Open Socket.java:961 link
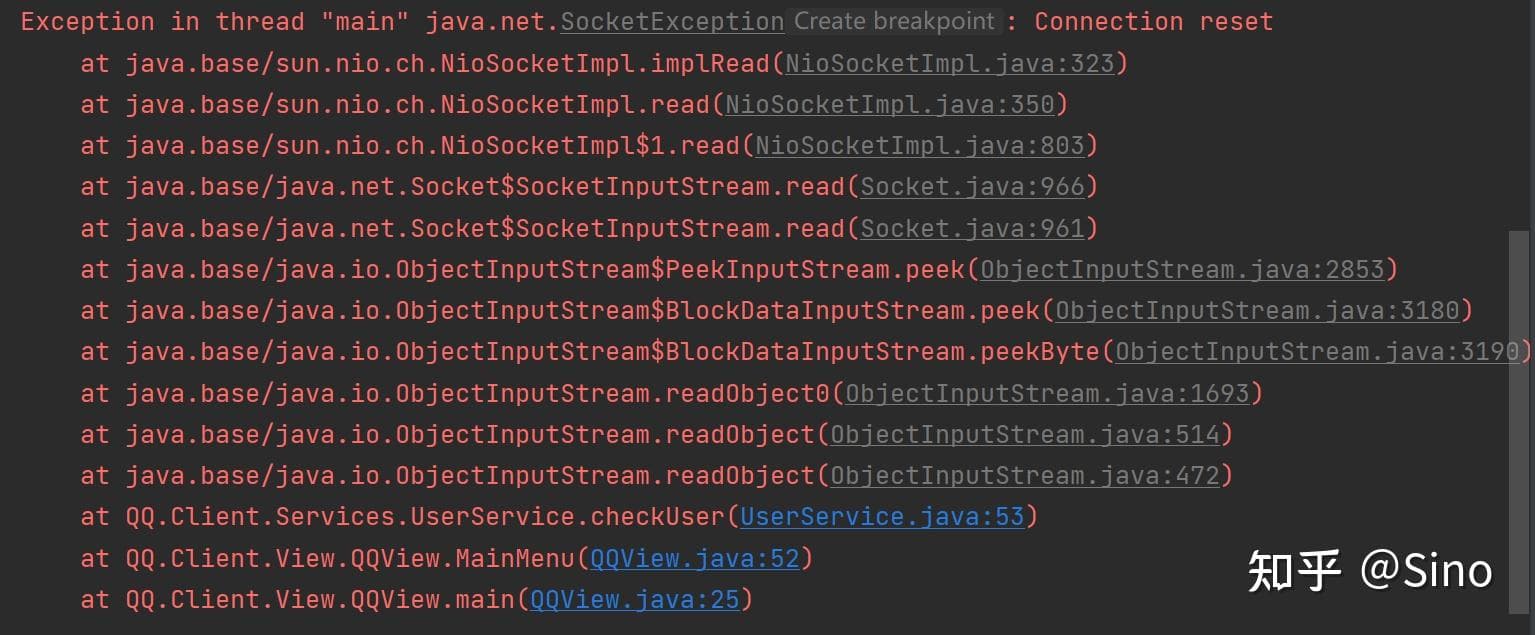 [x=972, y=229]
